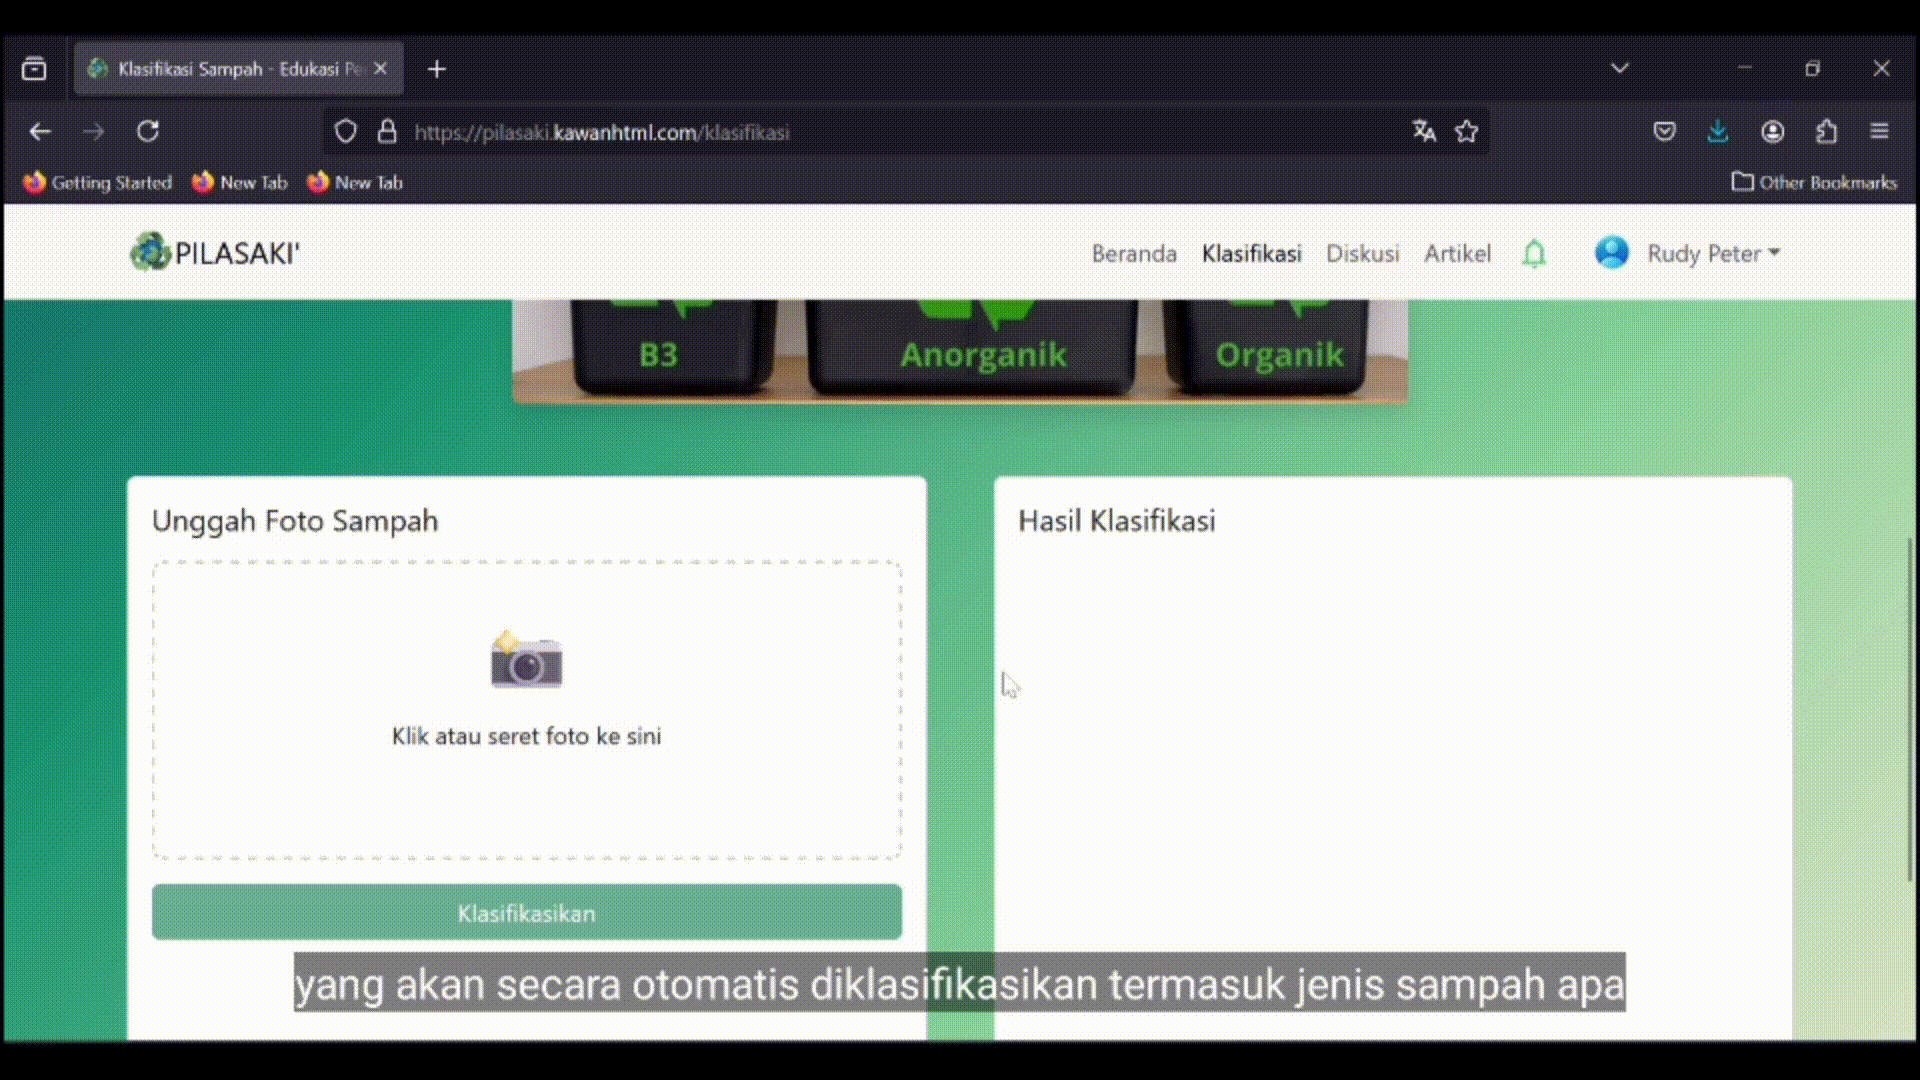Expand the Rudy Peter account dropdown

point(1714,254)
